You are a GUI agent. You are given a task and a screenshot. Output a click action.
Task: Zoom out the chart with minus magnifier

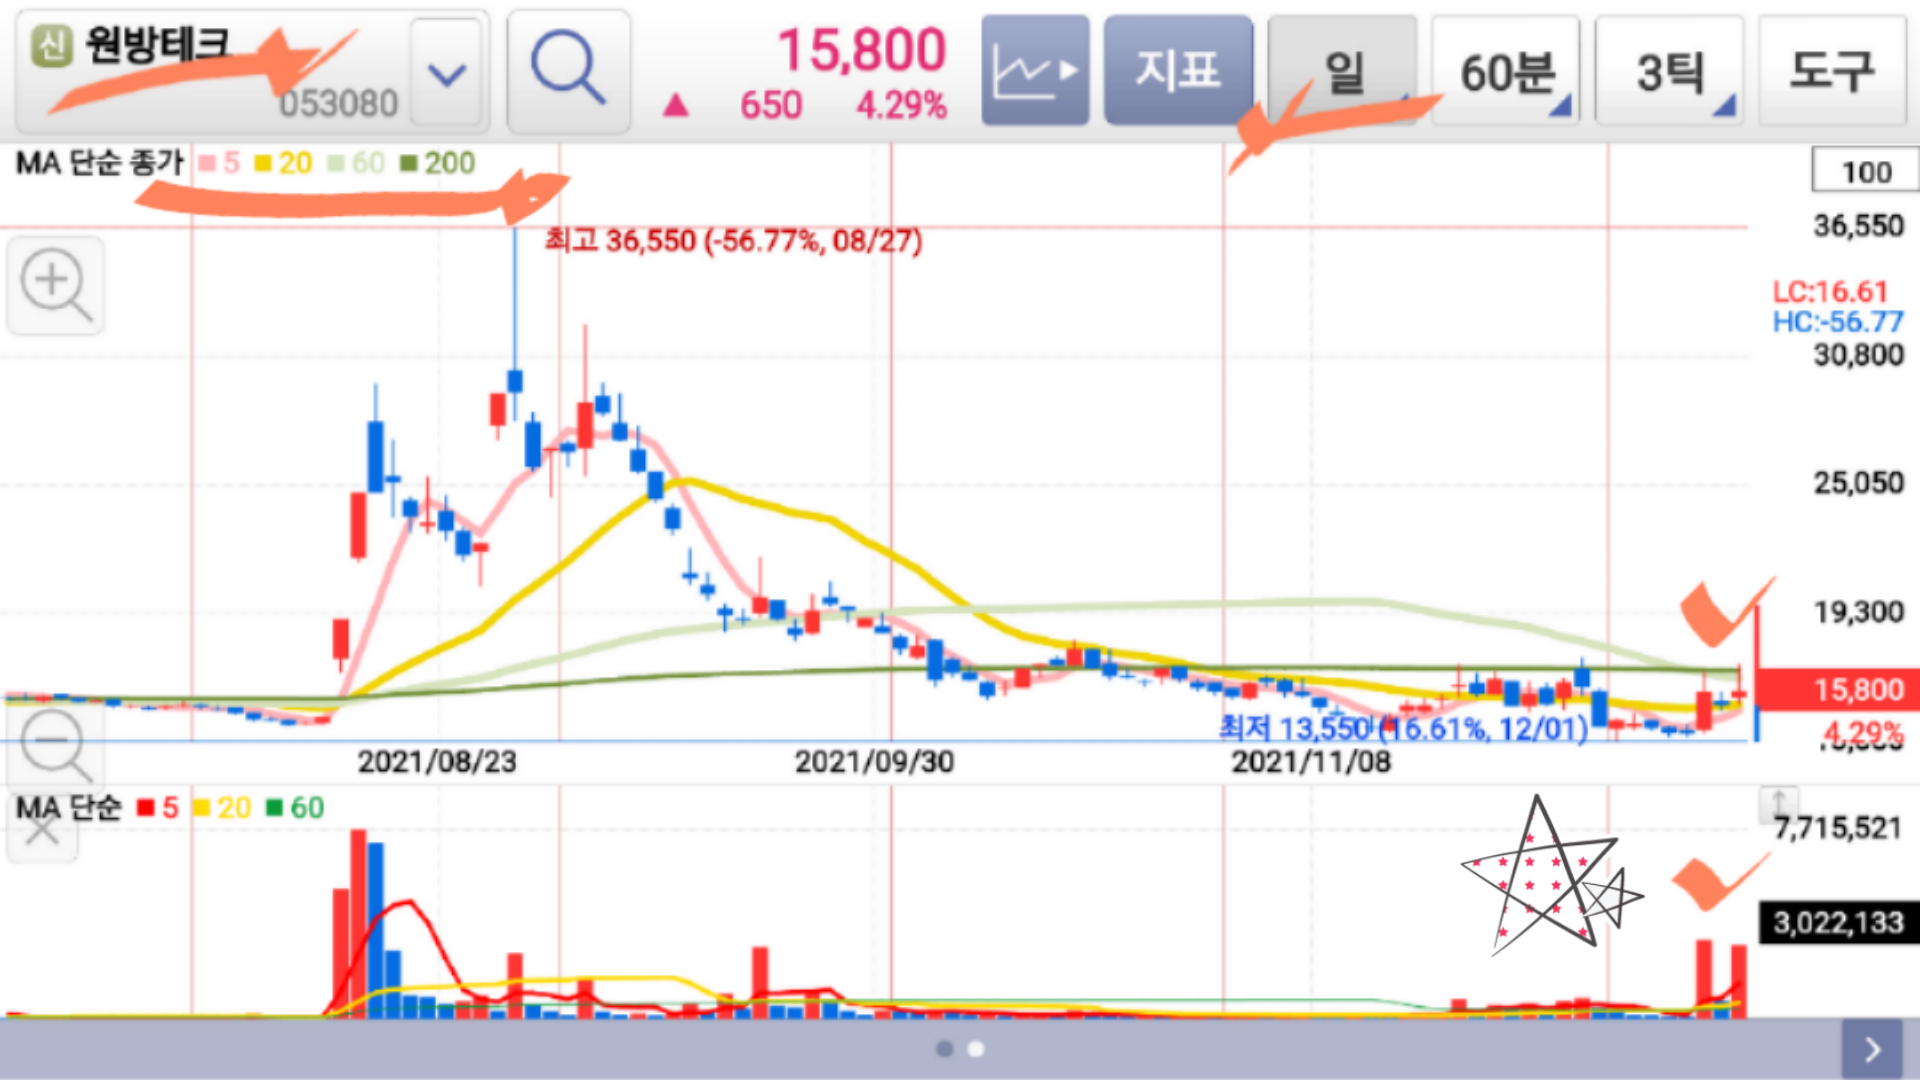(x=56, y=745)
